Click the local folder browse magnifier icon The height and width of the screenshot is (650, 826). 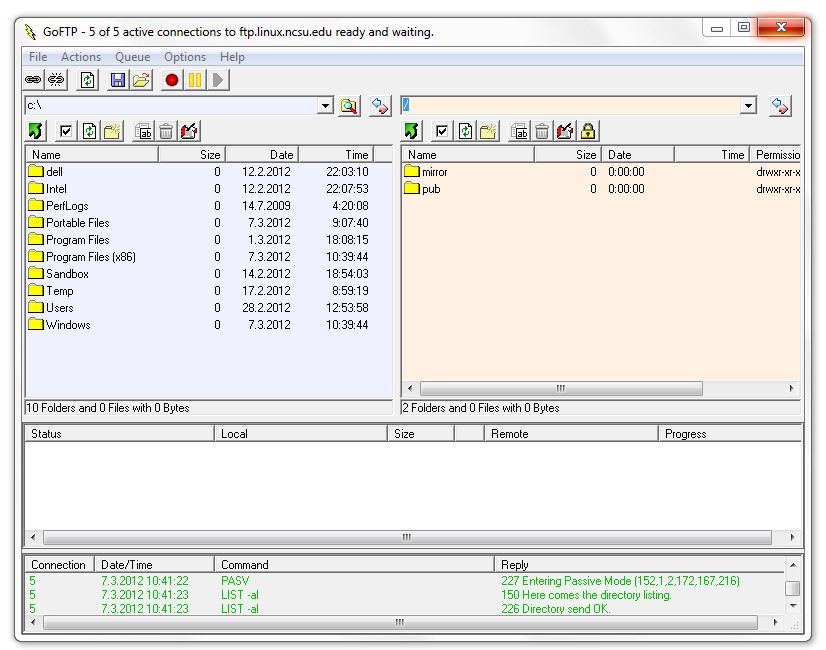click(x=349, y=106)
